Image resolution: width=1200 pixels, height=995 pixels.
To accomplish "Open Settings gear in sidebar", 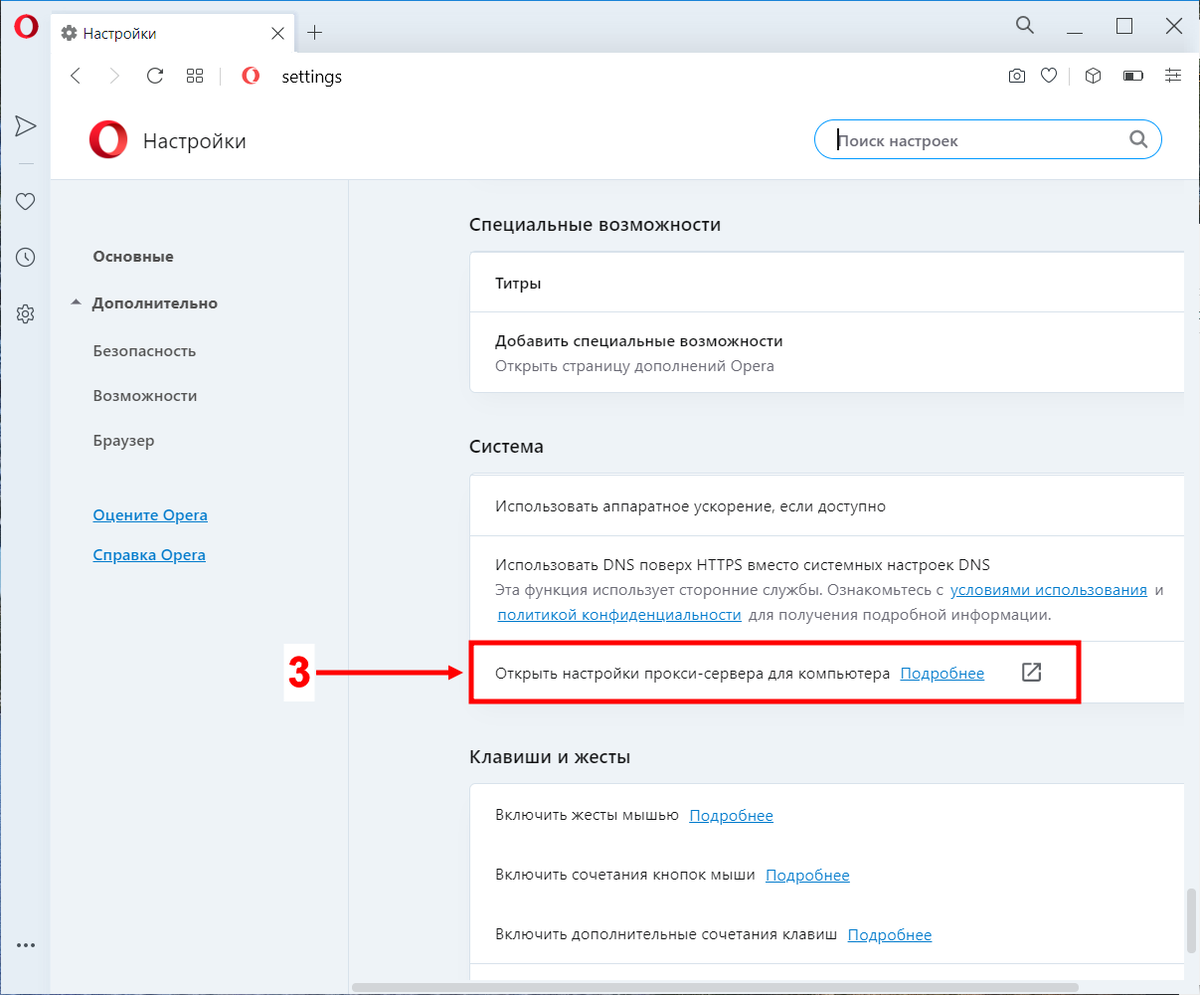I will click(25, 314).
